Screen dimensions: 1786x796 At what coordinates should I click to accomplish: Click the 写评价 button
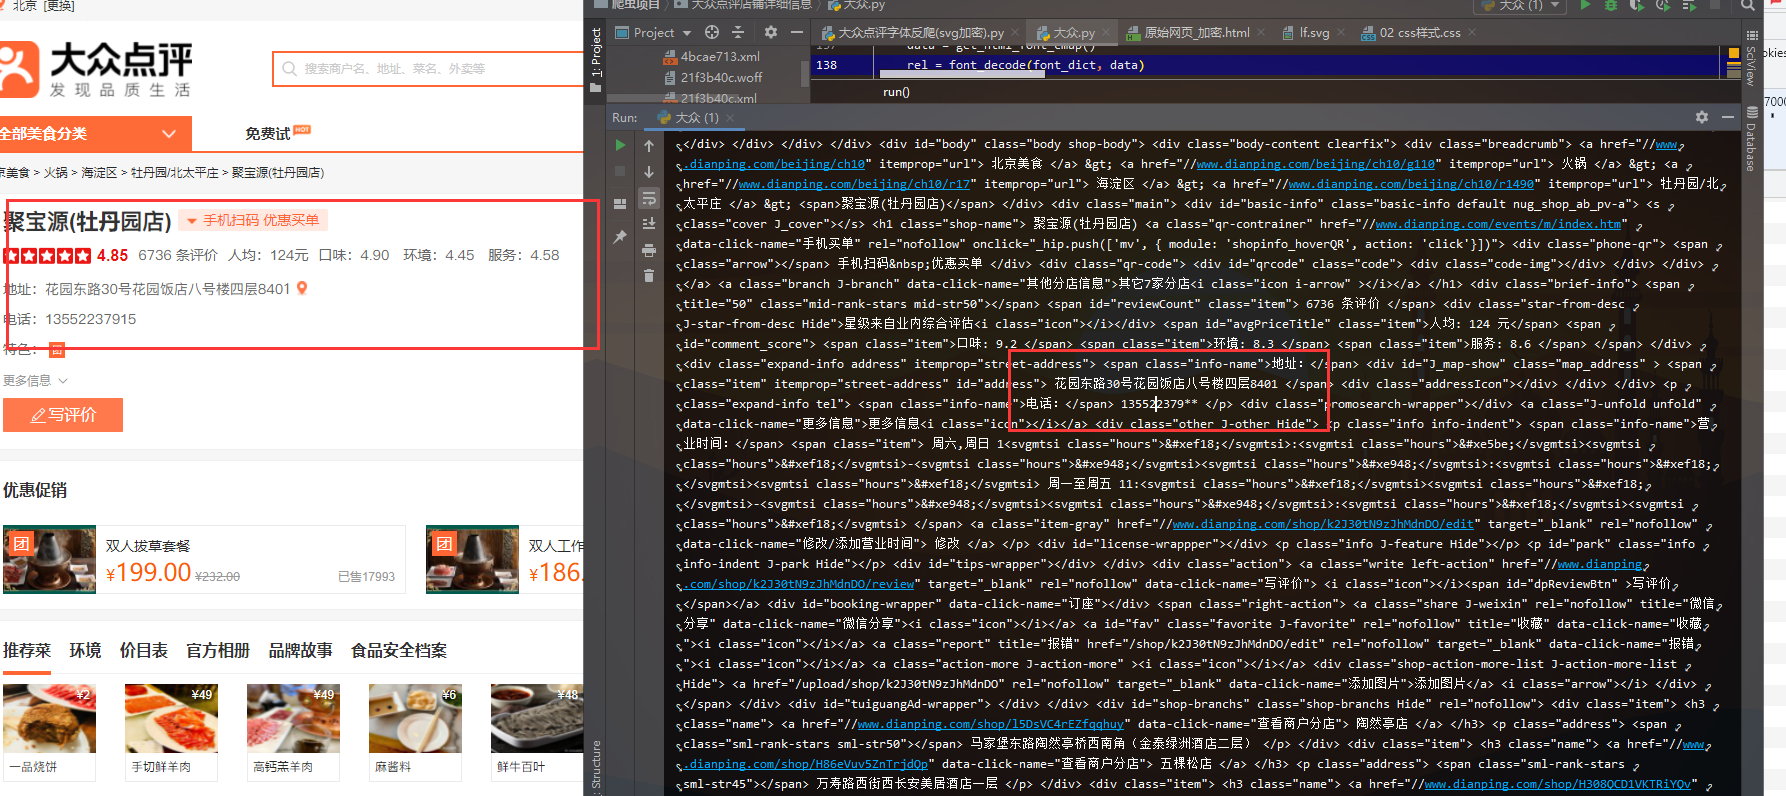[63, 415]
